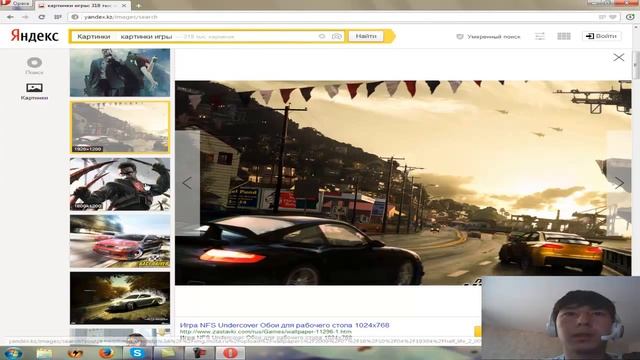Open the Yandex services grid icon
Viewport: 640px width, 360px height.
click(x=564, y=36)
